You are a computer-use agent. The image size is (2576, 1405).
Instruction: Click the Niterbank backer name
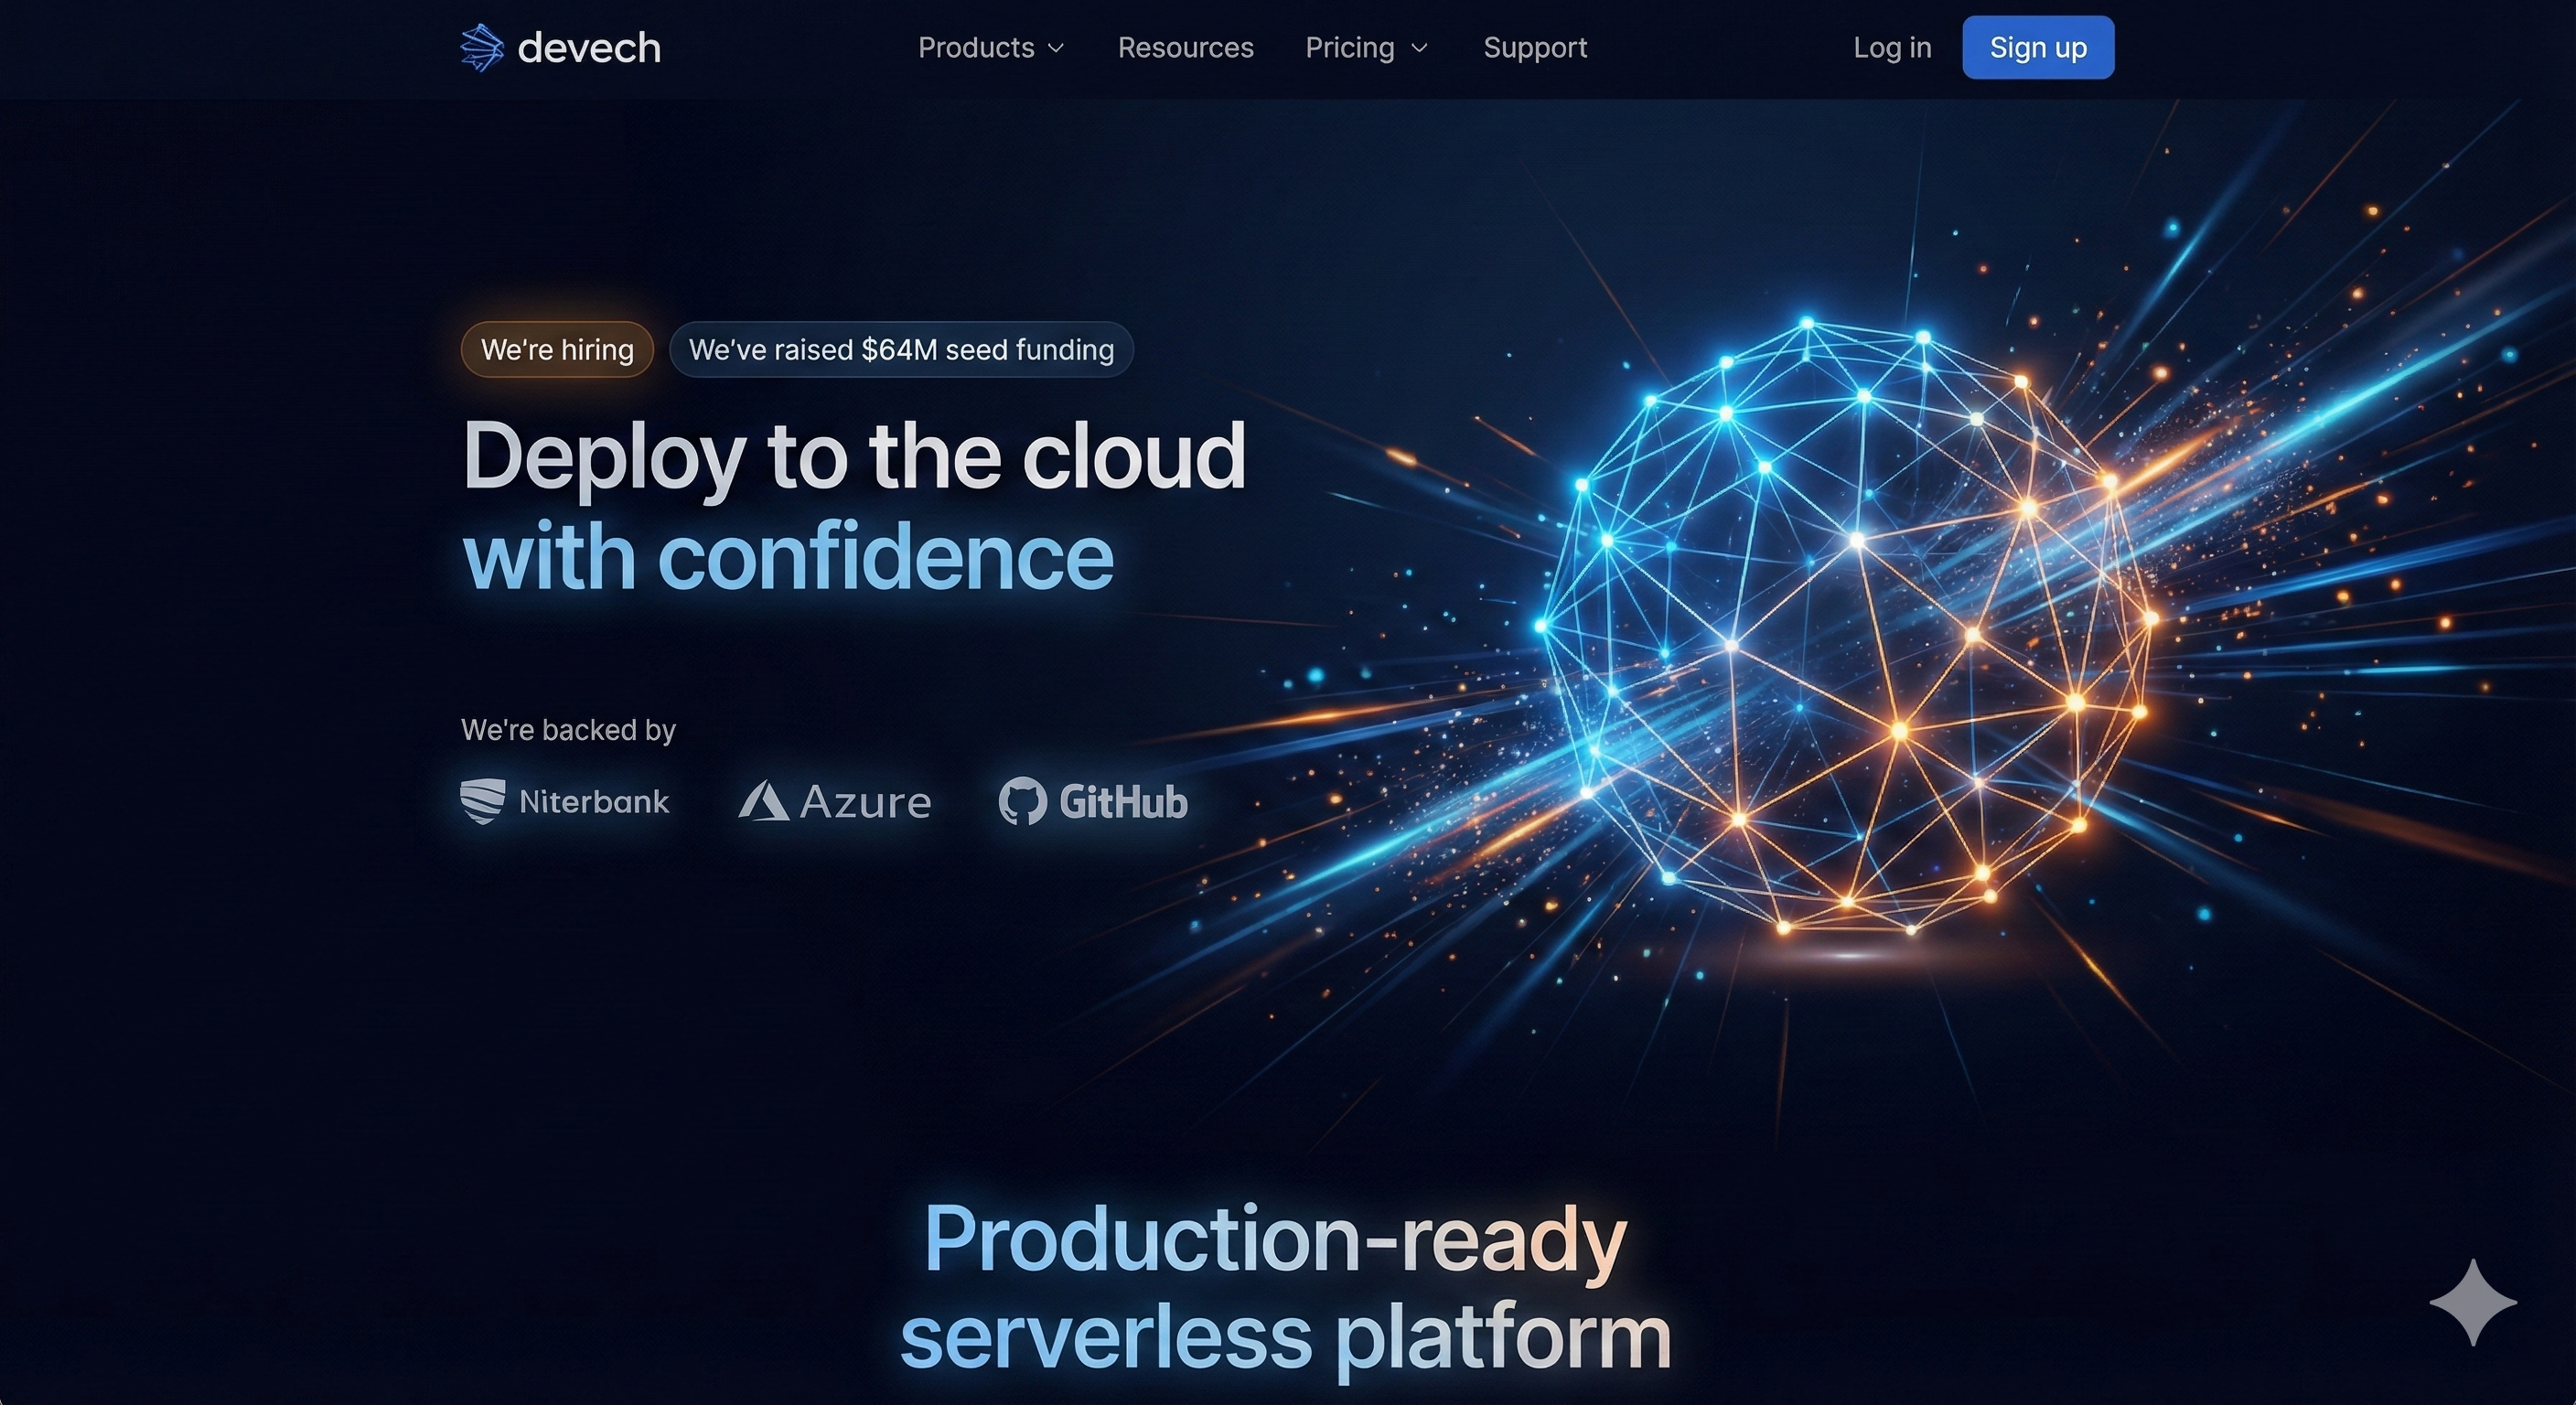tap(594, 801)
